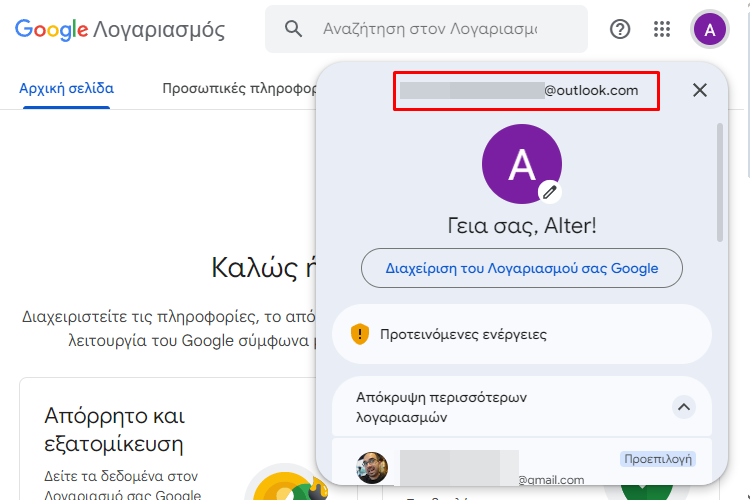The image size is (750, 500).
Task: Click the yellow shield warning icon
Action: (360, 334)
